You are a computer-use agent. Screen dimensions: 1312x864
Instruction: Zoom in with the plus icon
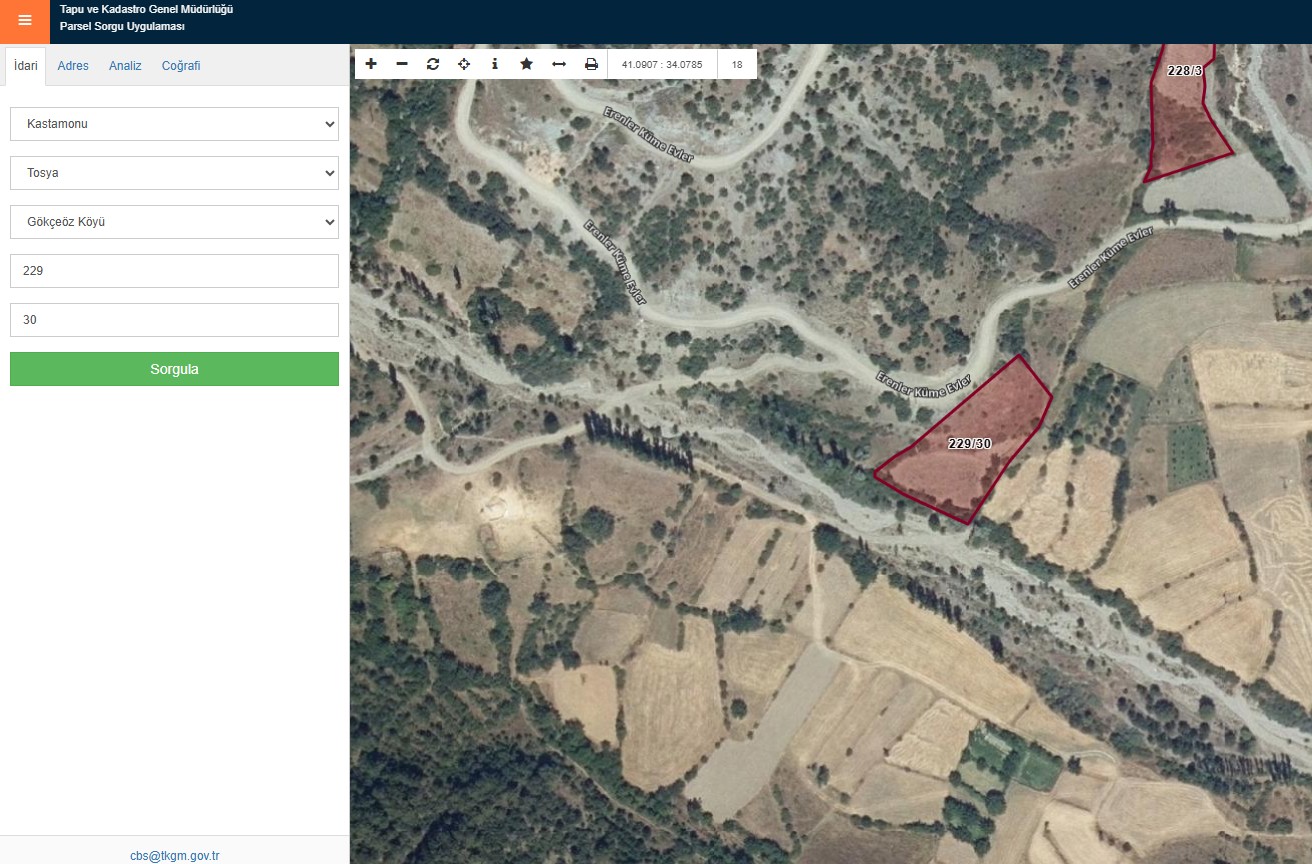point(371,64)
